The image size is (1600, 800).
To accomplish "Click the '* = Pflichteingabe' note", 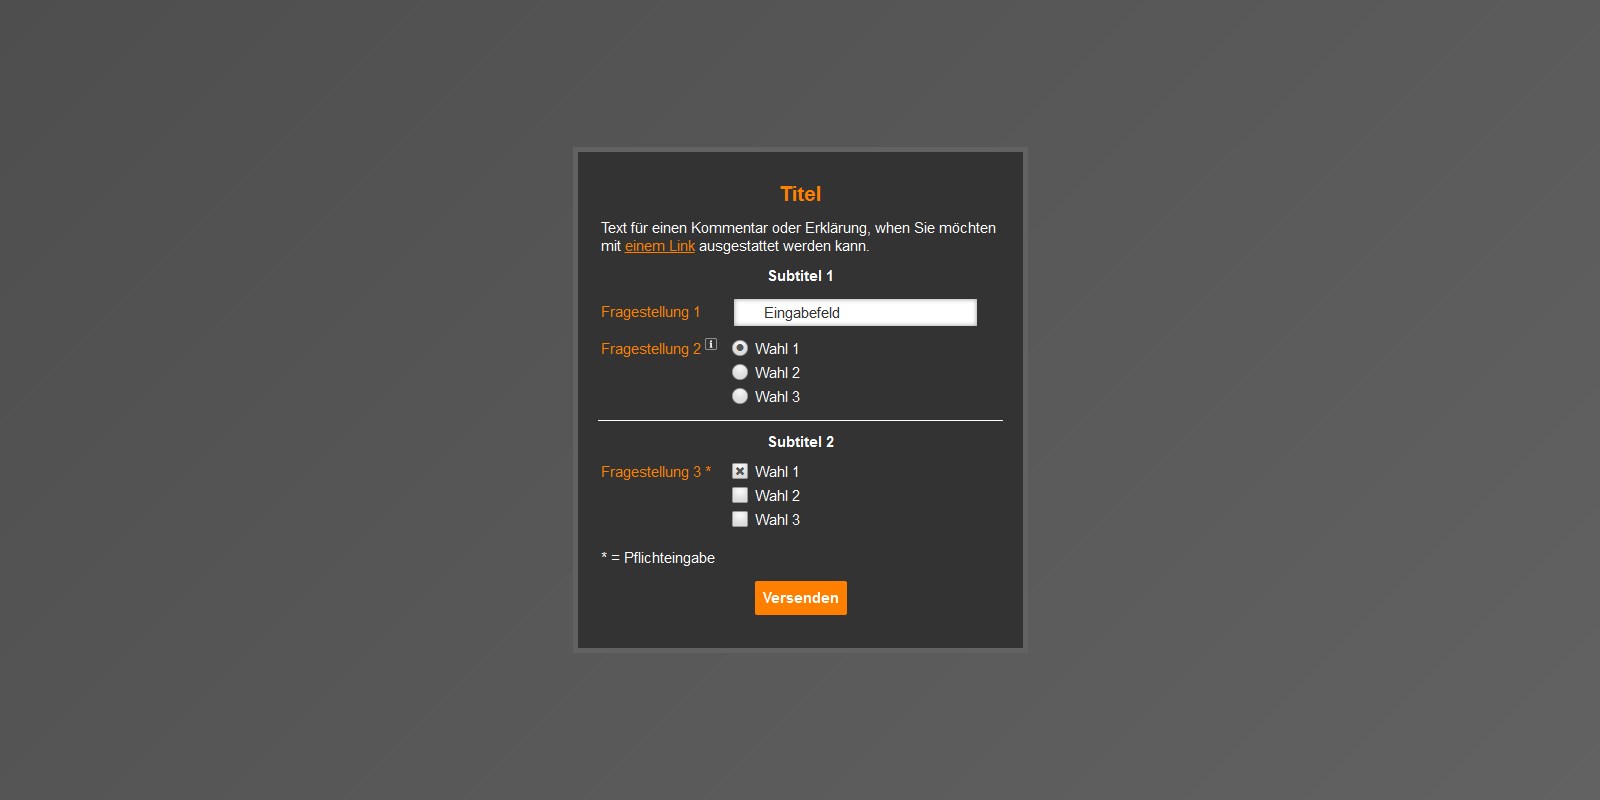I will click(658, 558).
